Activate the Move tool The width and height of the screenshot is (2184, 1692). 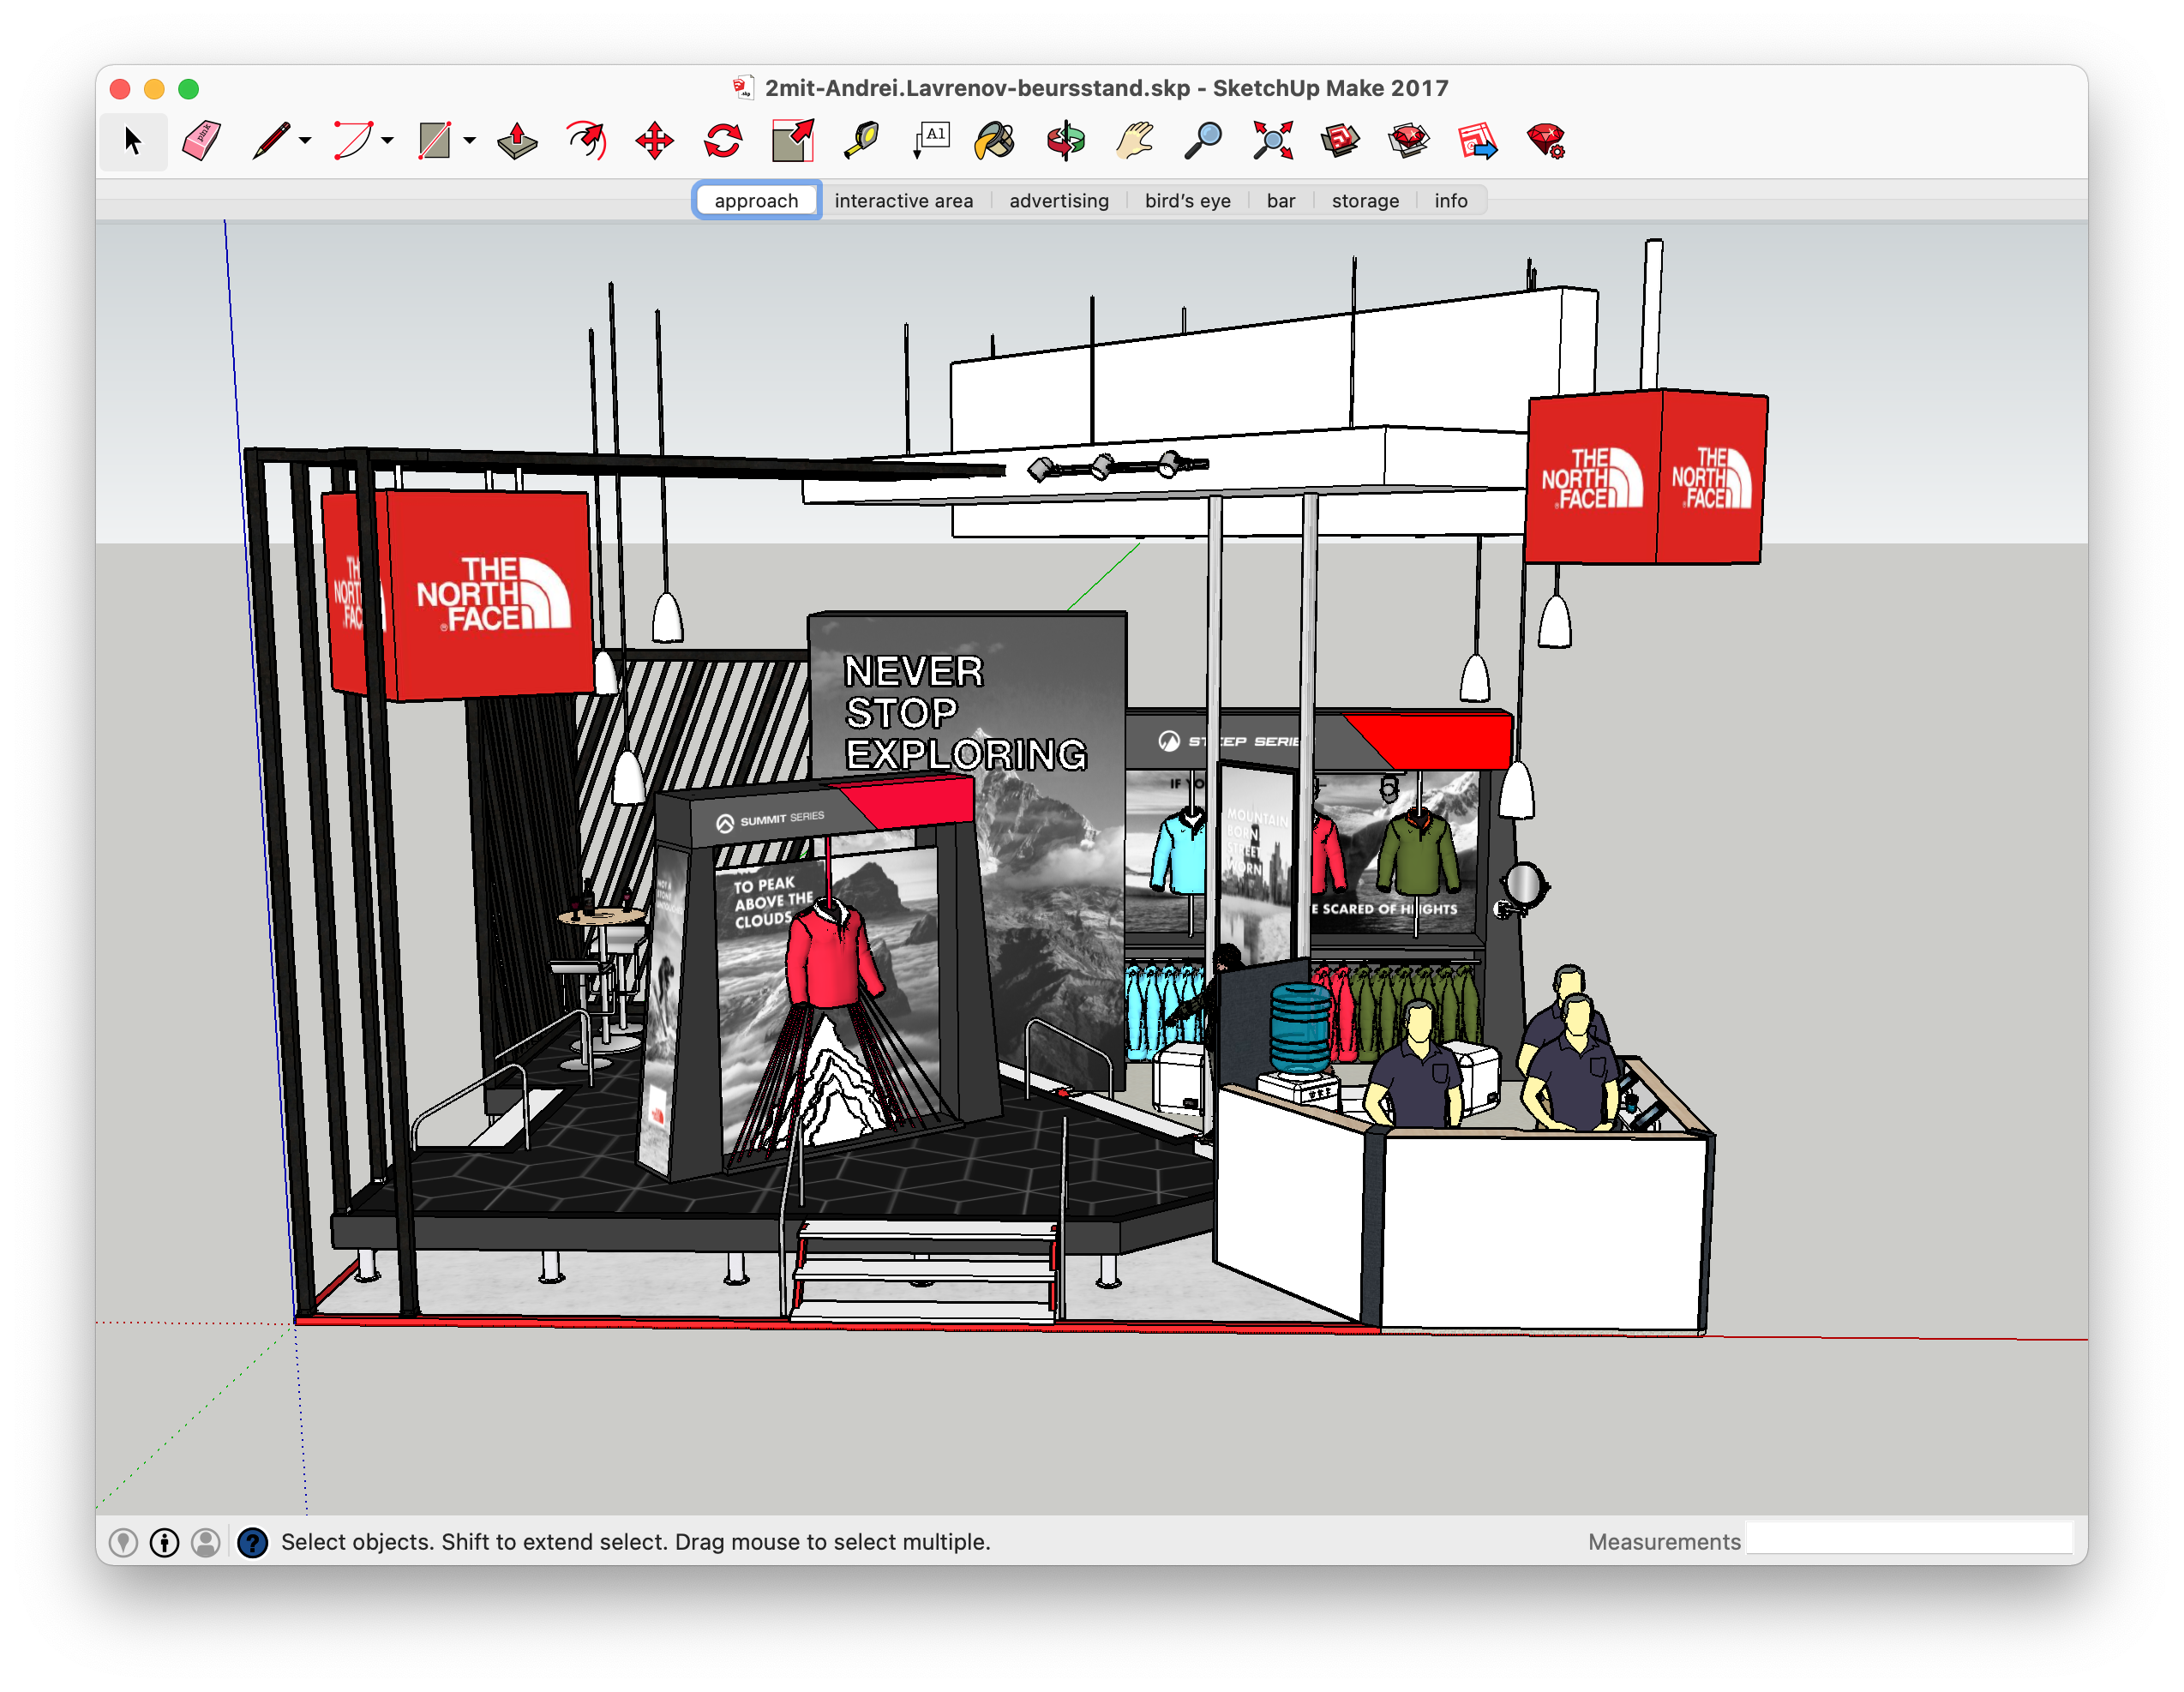(654, 141)
